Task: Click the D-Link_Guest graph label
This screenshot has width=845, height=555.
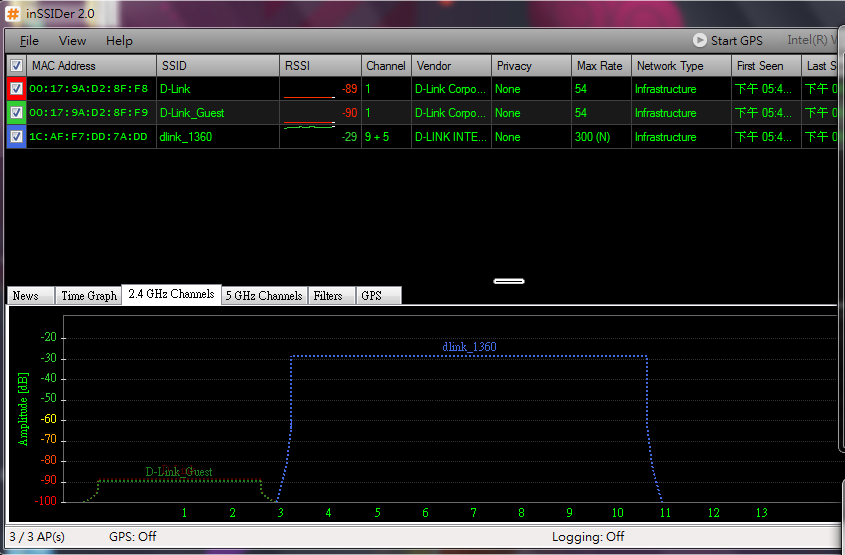Action: click(179, 471)
